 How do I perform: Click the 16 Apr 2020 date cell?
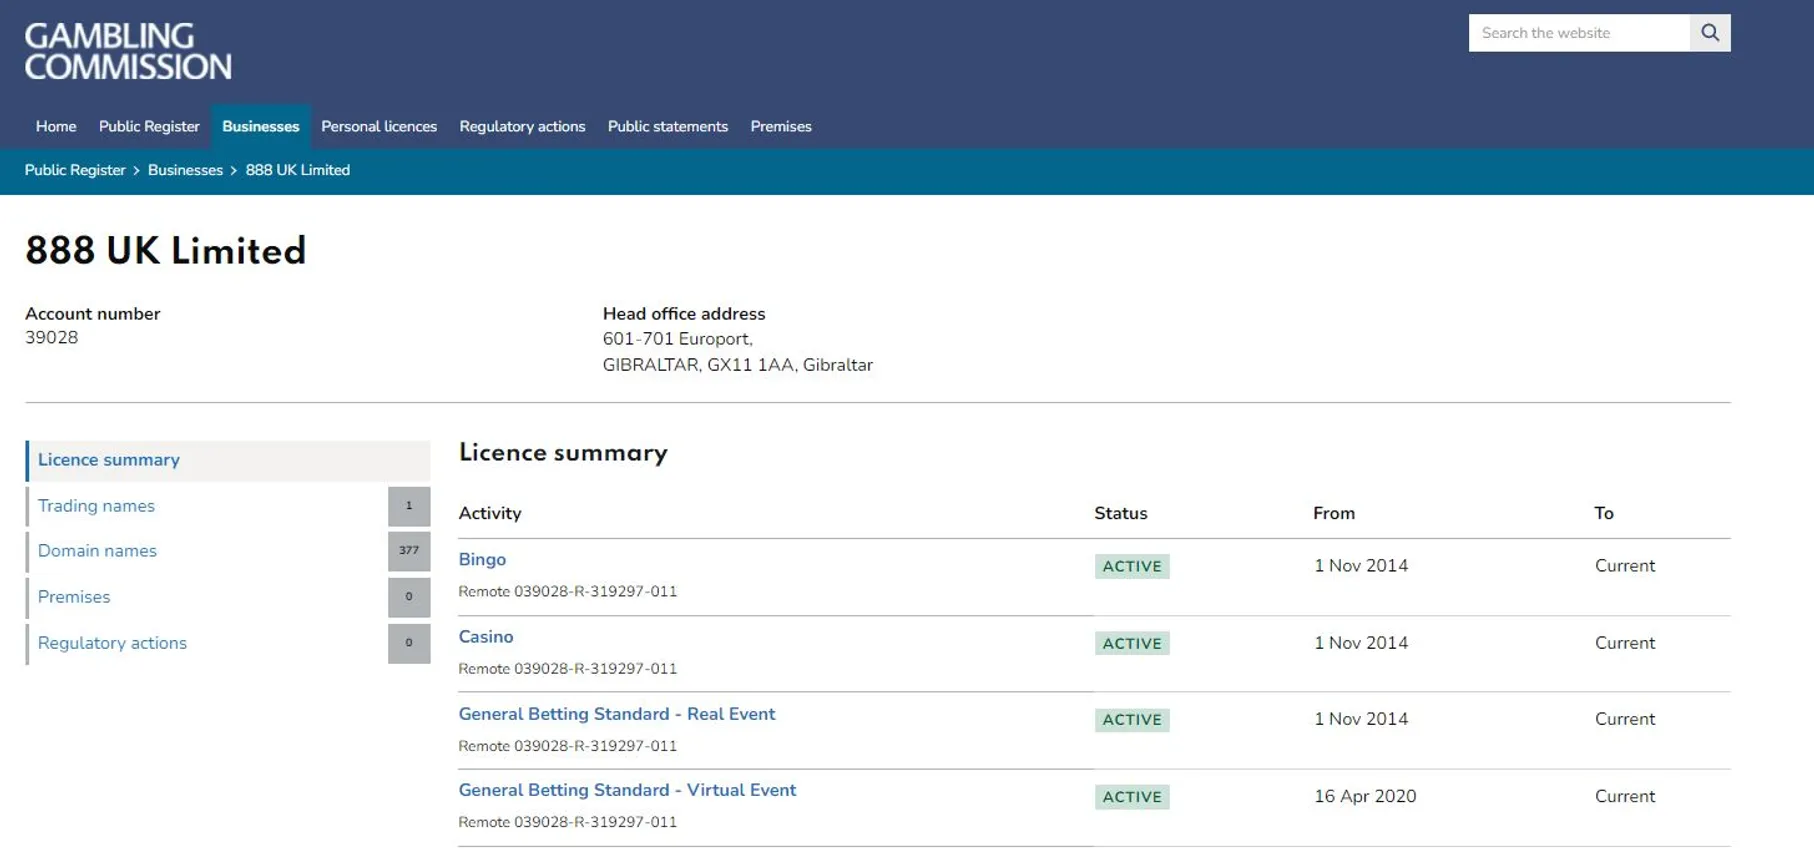[1365, 797]
